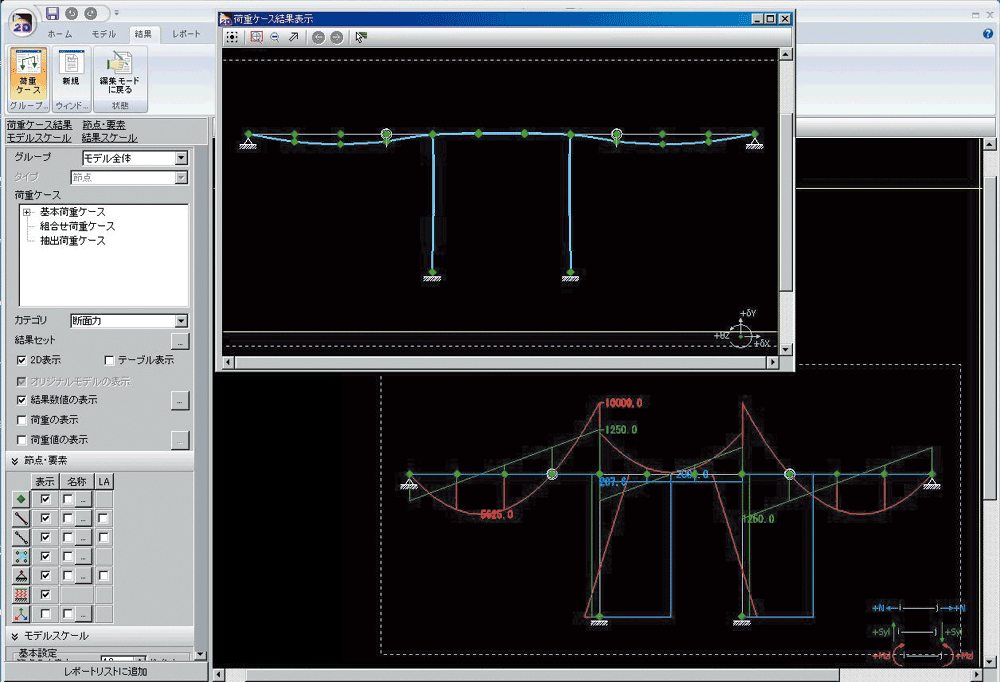Click the help question mark icon
Screen dimensions: 1000x682
coord(987,34)
